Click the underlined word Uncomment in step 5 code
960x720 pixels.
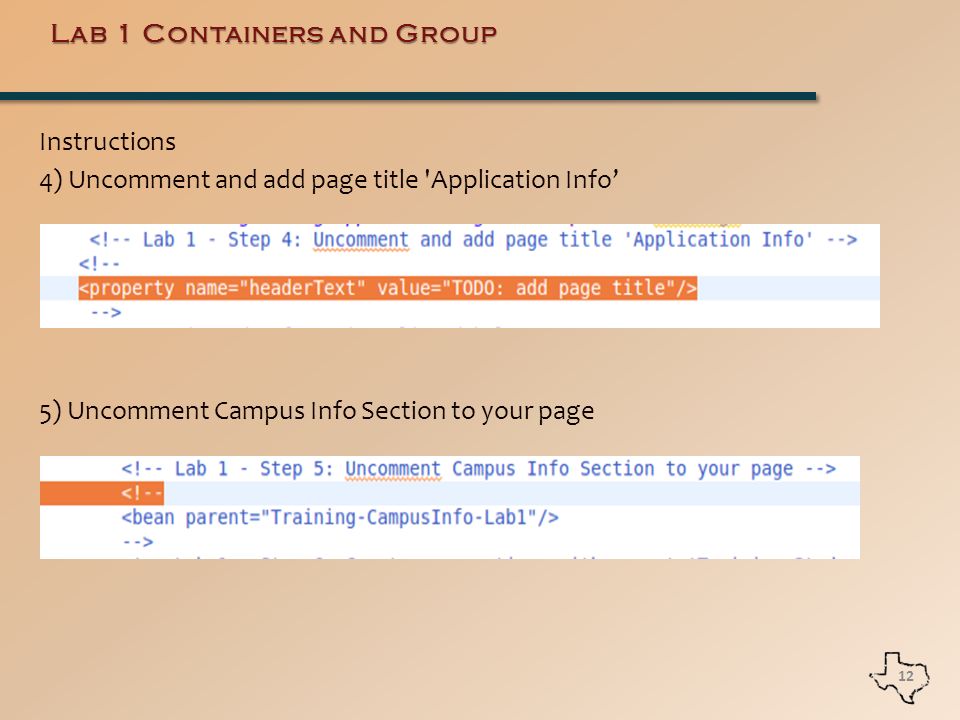tap(392, 469)
